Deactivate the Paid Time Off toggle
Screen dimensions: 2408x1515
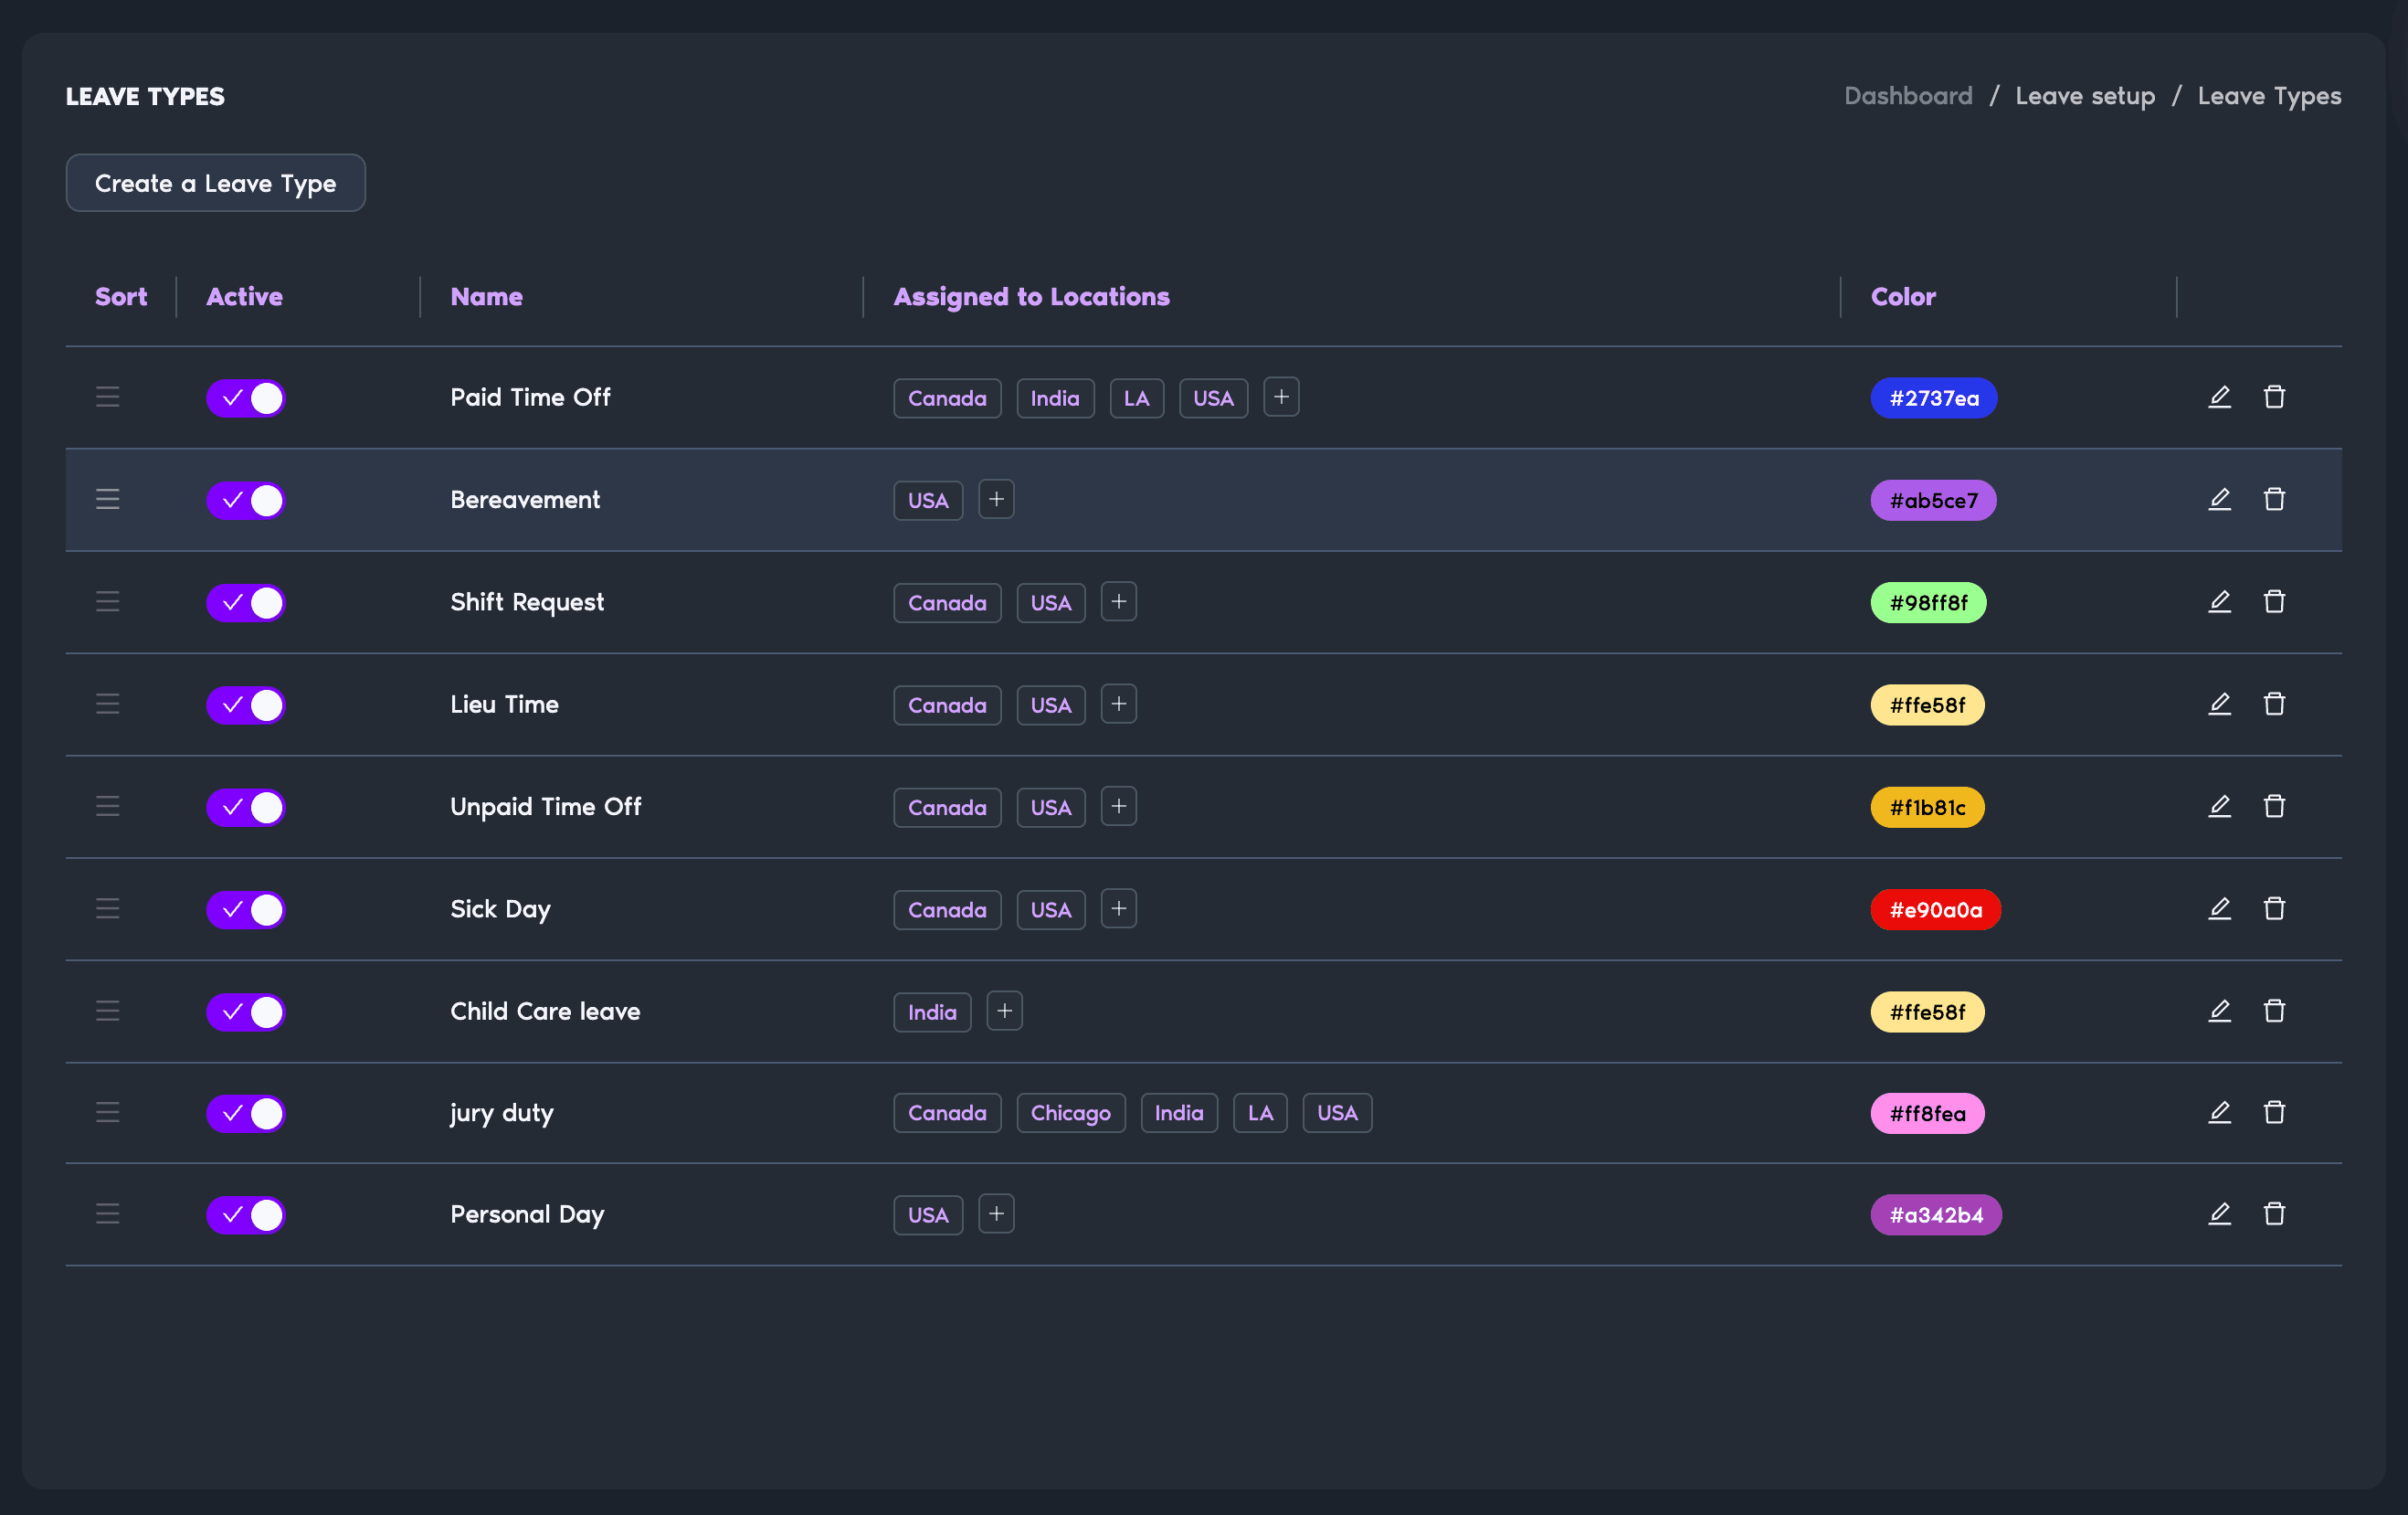coord(246,398)
